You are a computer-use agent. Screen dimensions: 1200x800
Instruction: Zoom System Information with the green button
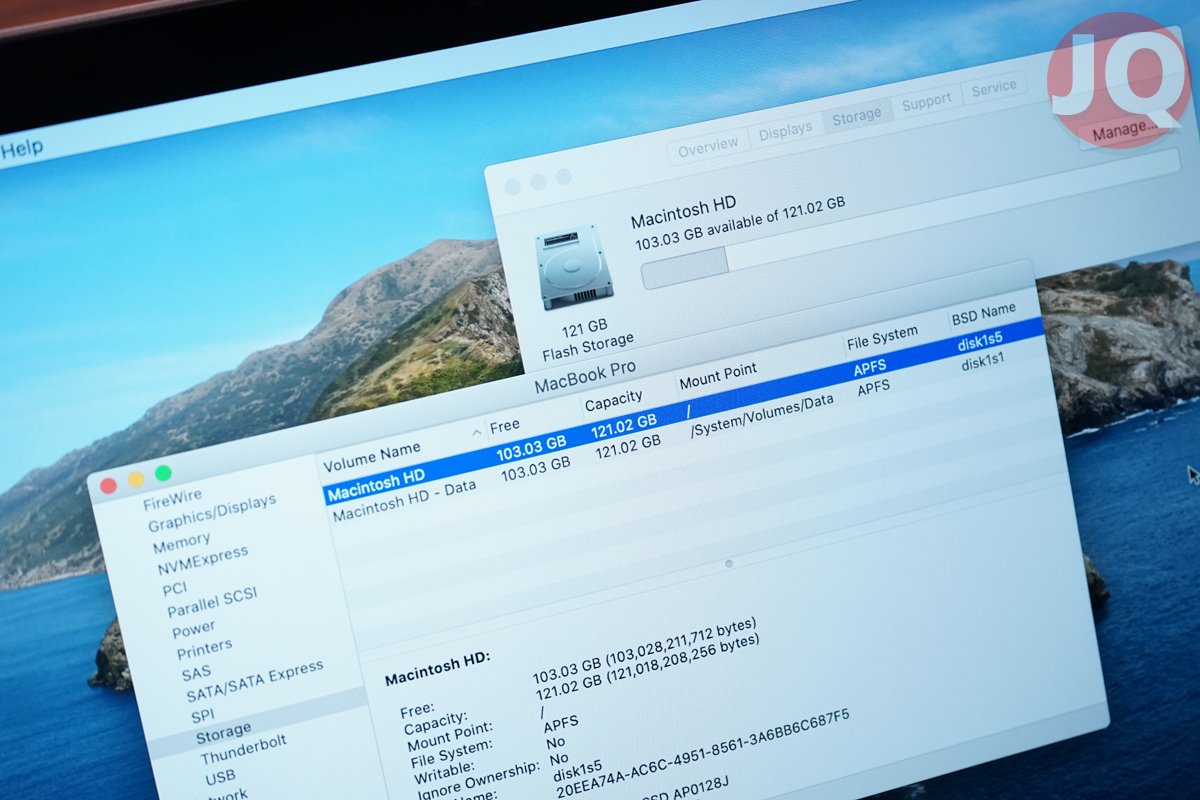[x=163, y=473]
